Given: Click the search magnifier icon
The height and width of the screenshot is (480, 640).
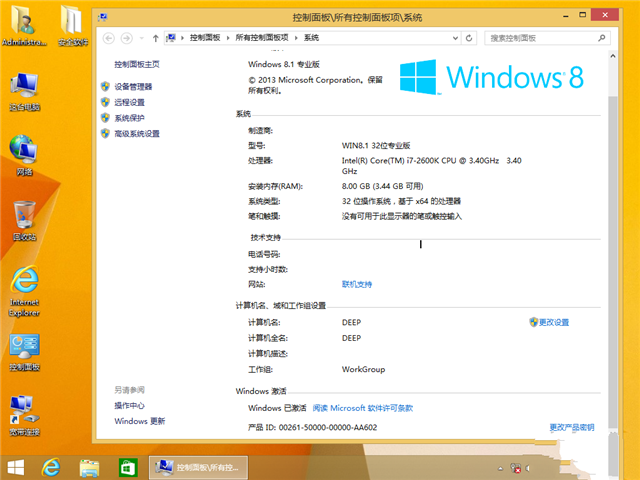Looking at the screenshot, I should pos(602,38).
